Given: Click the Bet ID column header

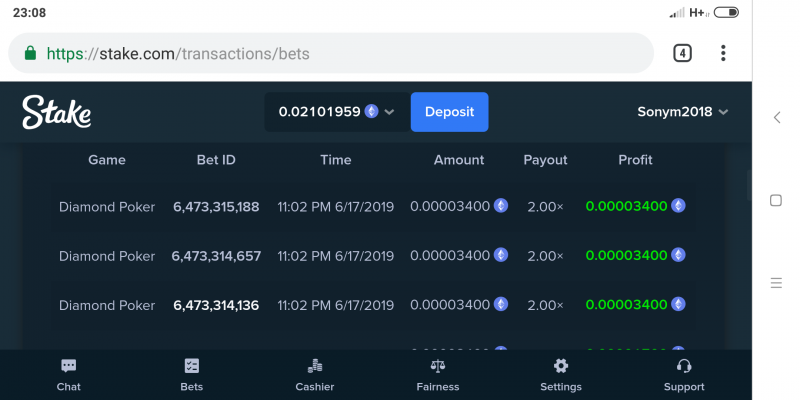Looking at the screenshot, I should tap(216, 160).
